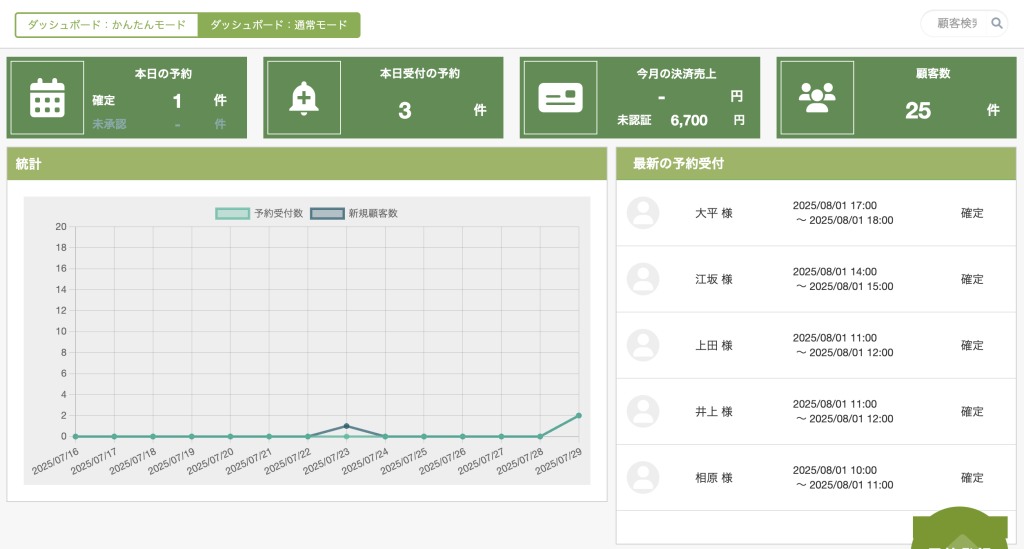Viewport: 1024px width, 549px height.
Task: Click the 統計 panel header
Action: point(307,164)
